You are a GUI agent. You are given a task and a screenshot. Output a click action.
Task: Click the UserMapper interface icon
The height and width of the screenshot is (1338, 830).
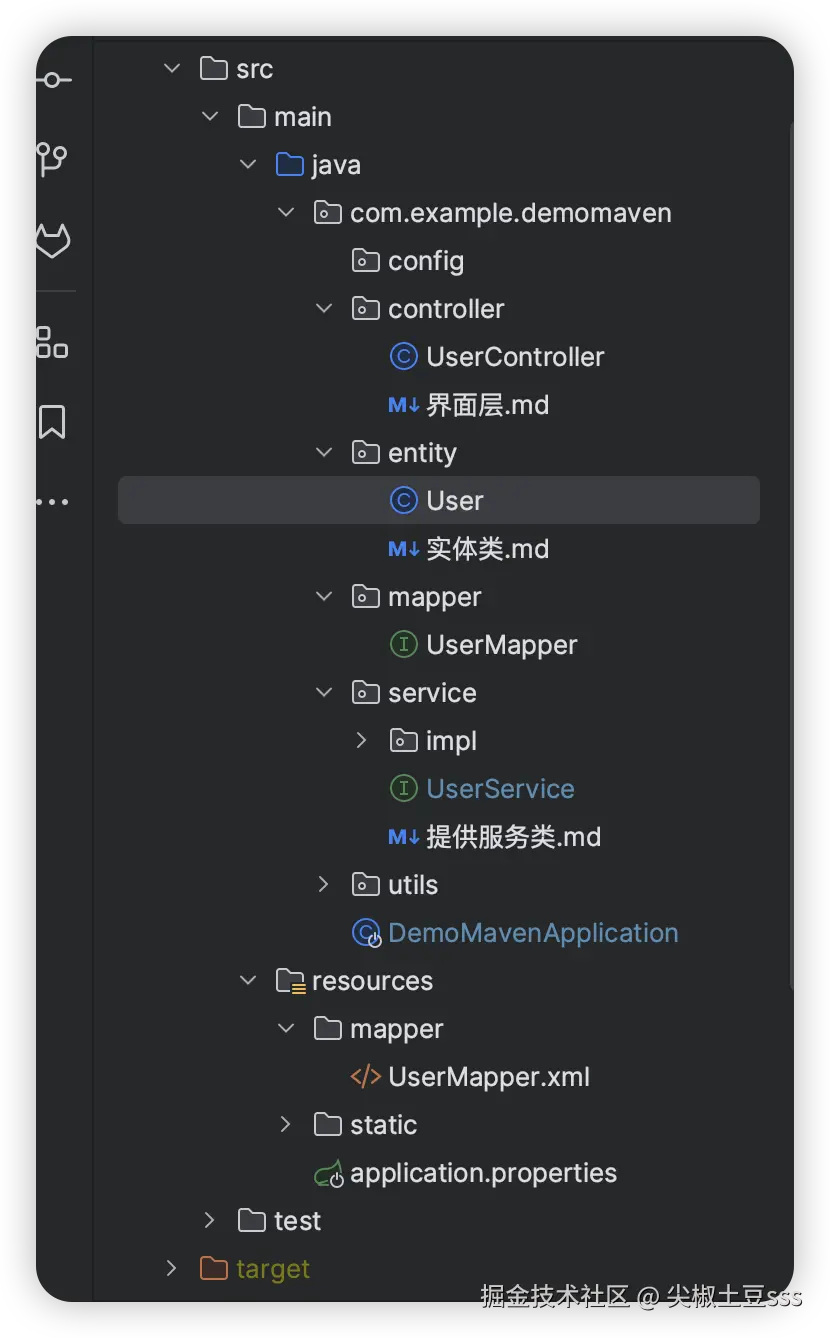click(403, 645)
